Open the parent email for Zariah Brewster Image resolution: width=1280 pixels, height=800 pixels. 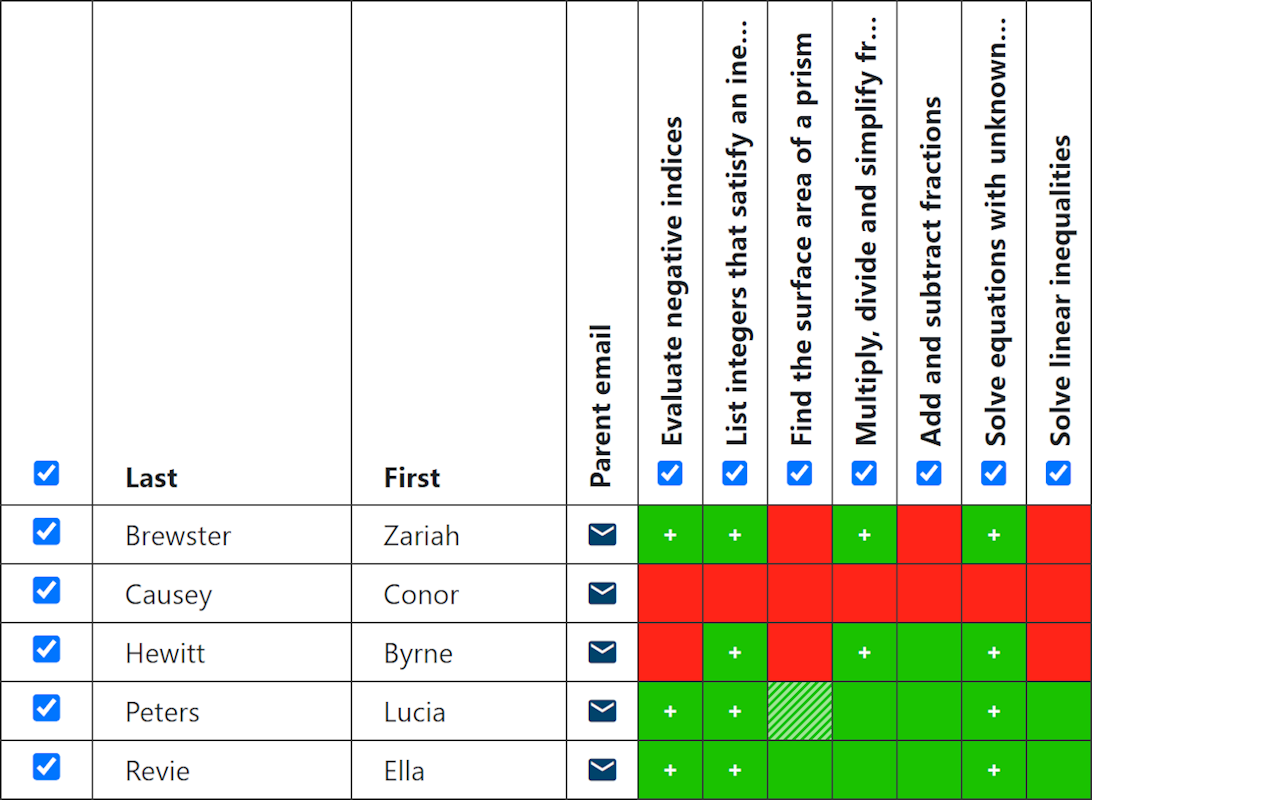[x=601, y=534]
